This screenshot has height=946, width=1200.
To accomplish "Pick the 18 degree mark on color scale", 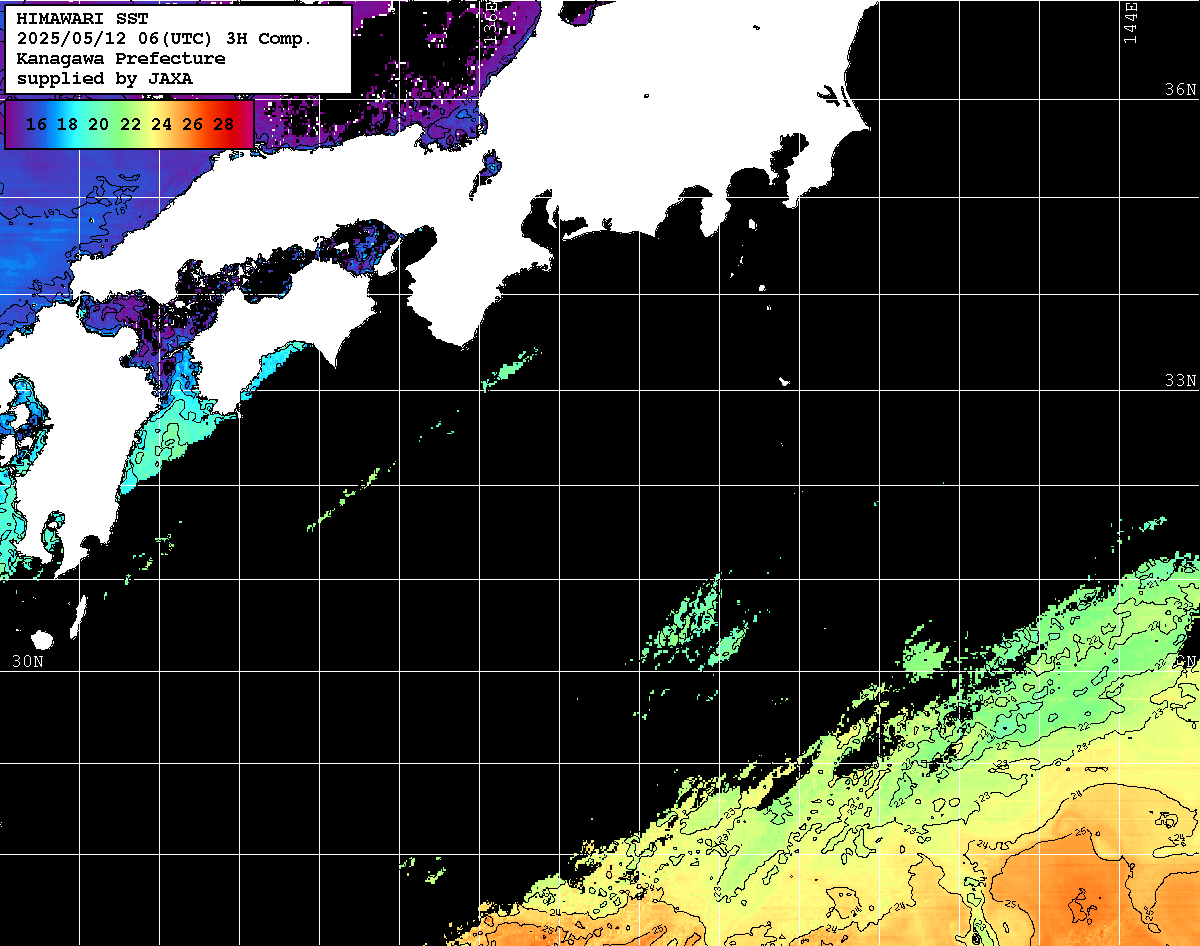I will (x=67, y=124).
